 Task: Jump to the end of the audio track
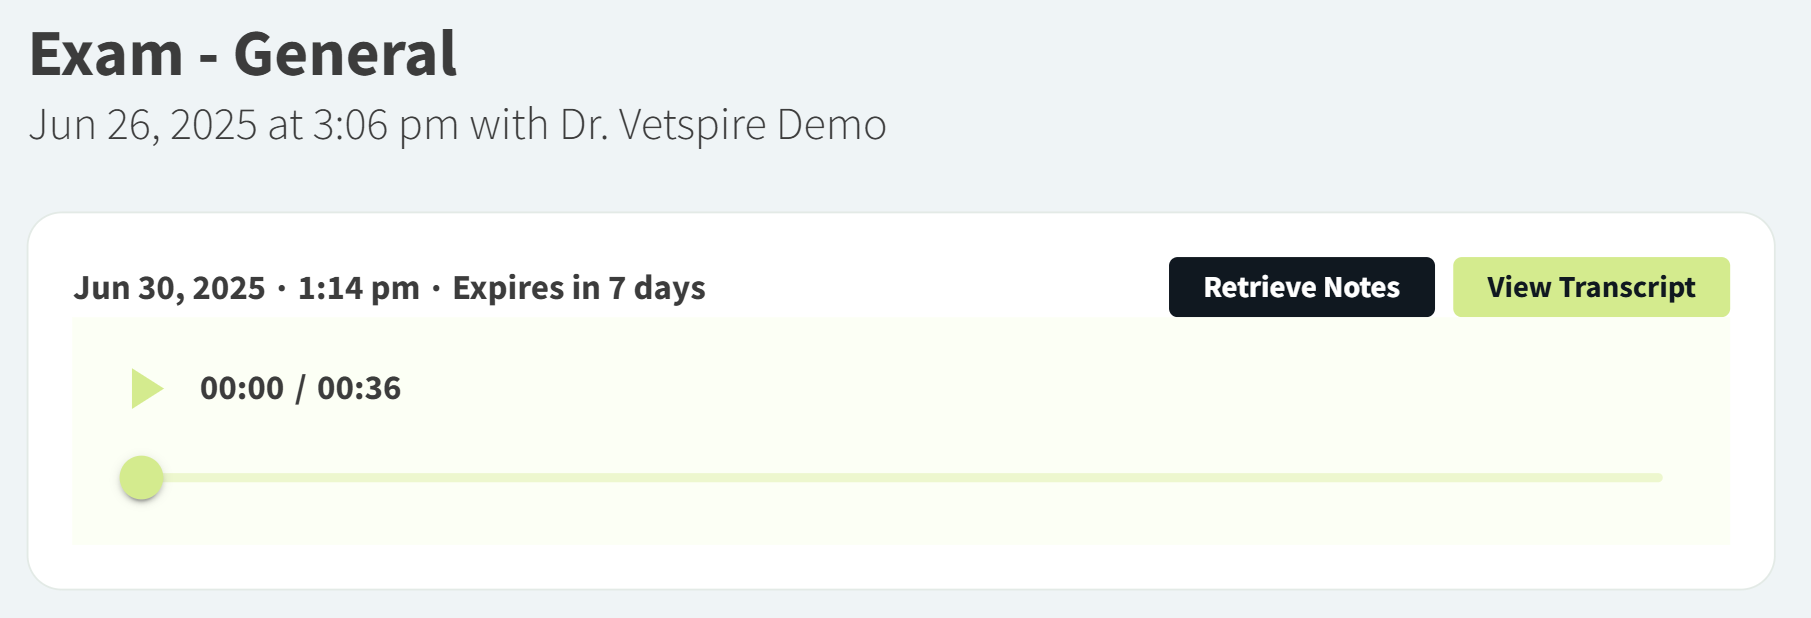pyautogui.click(x=1660, y=478)
